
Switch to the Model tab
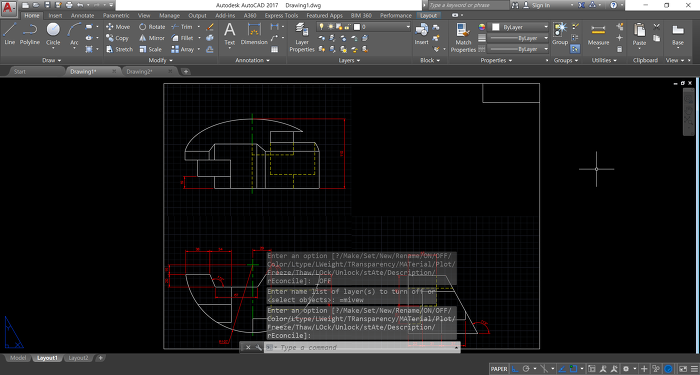point(18,358)
